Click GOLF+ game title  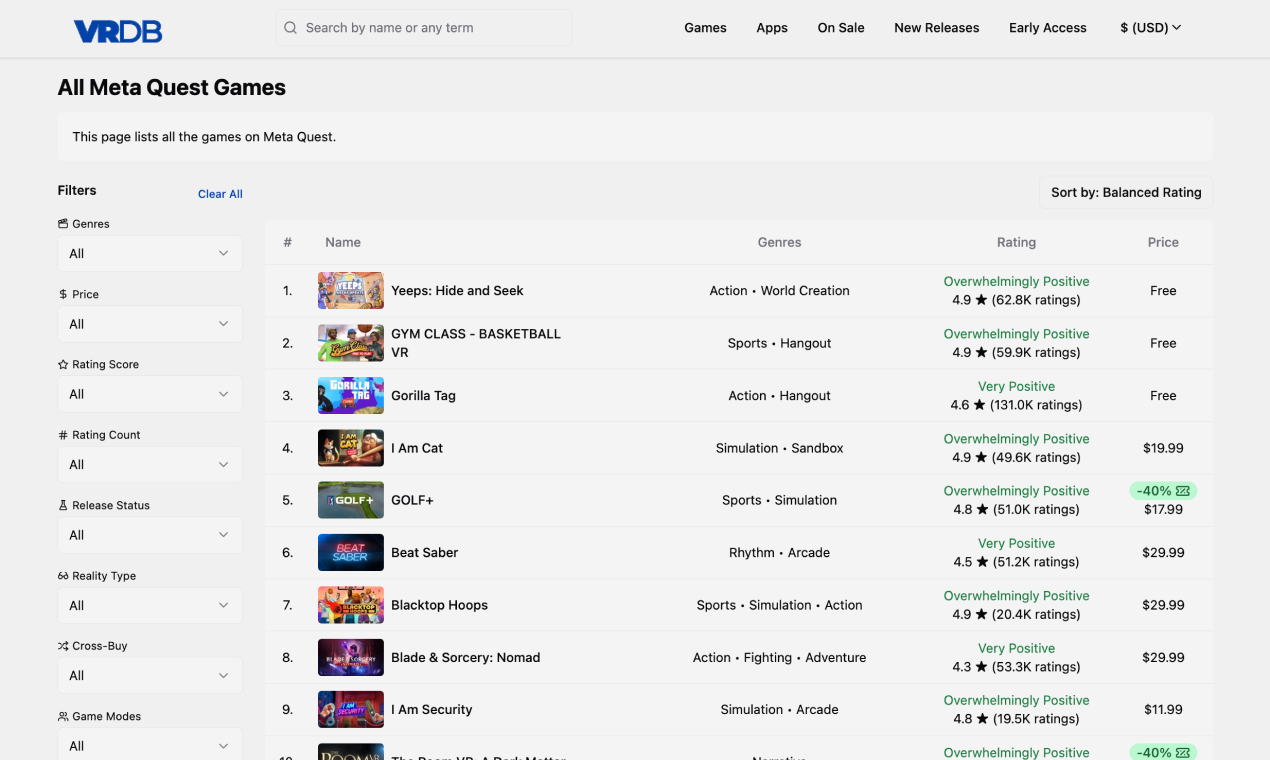(412, 500)
